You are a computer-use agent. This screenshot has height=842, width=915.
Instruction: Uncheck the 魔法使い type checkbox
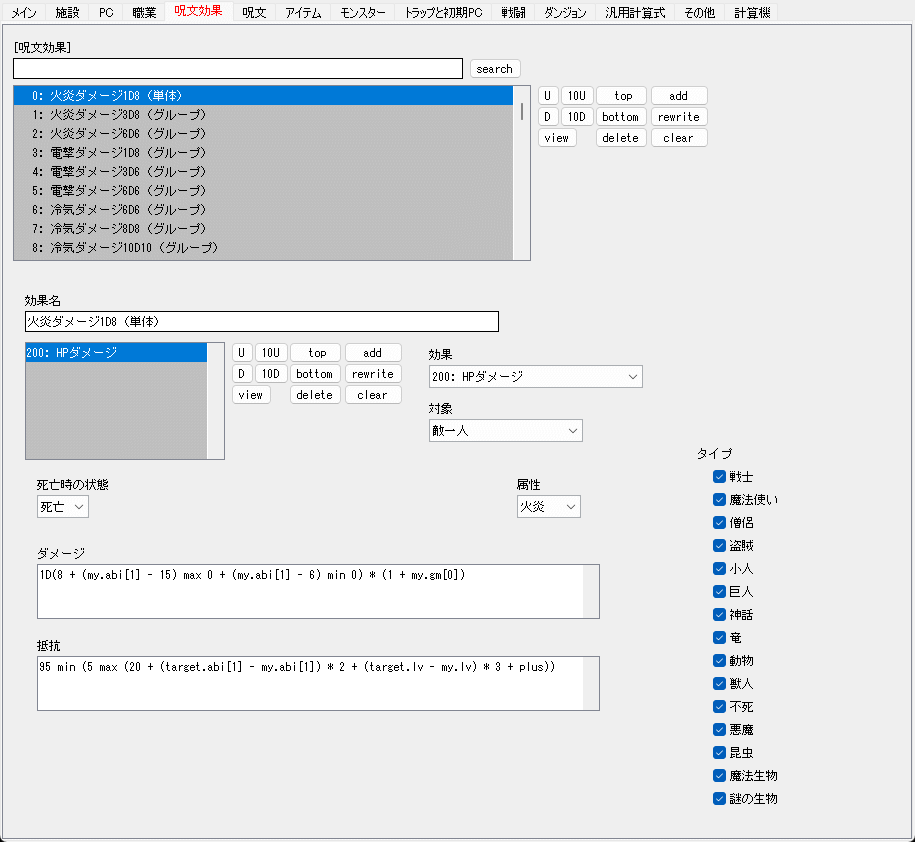pyautogui.click(x=720, y=499)
